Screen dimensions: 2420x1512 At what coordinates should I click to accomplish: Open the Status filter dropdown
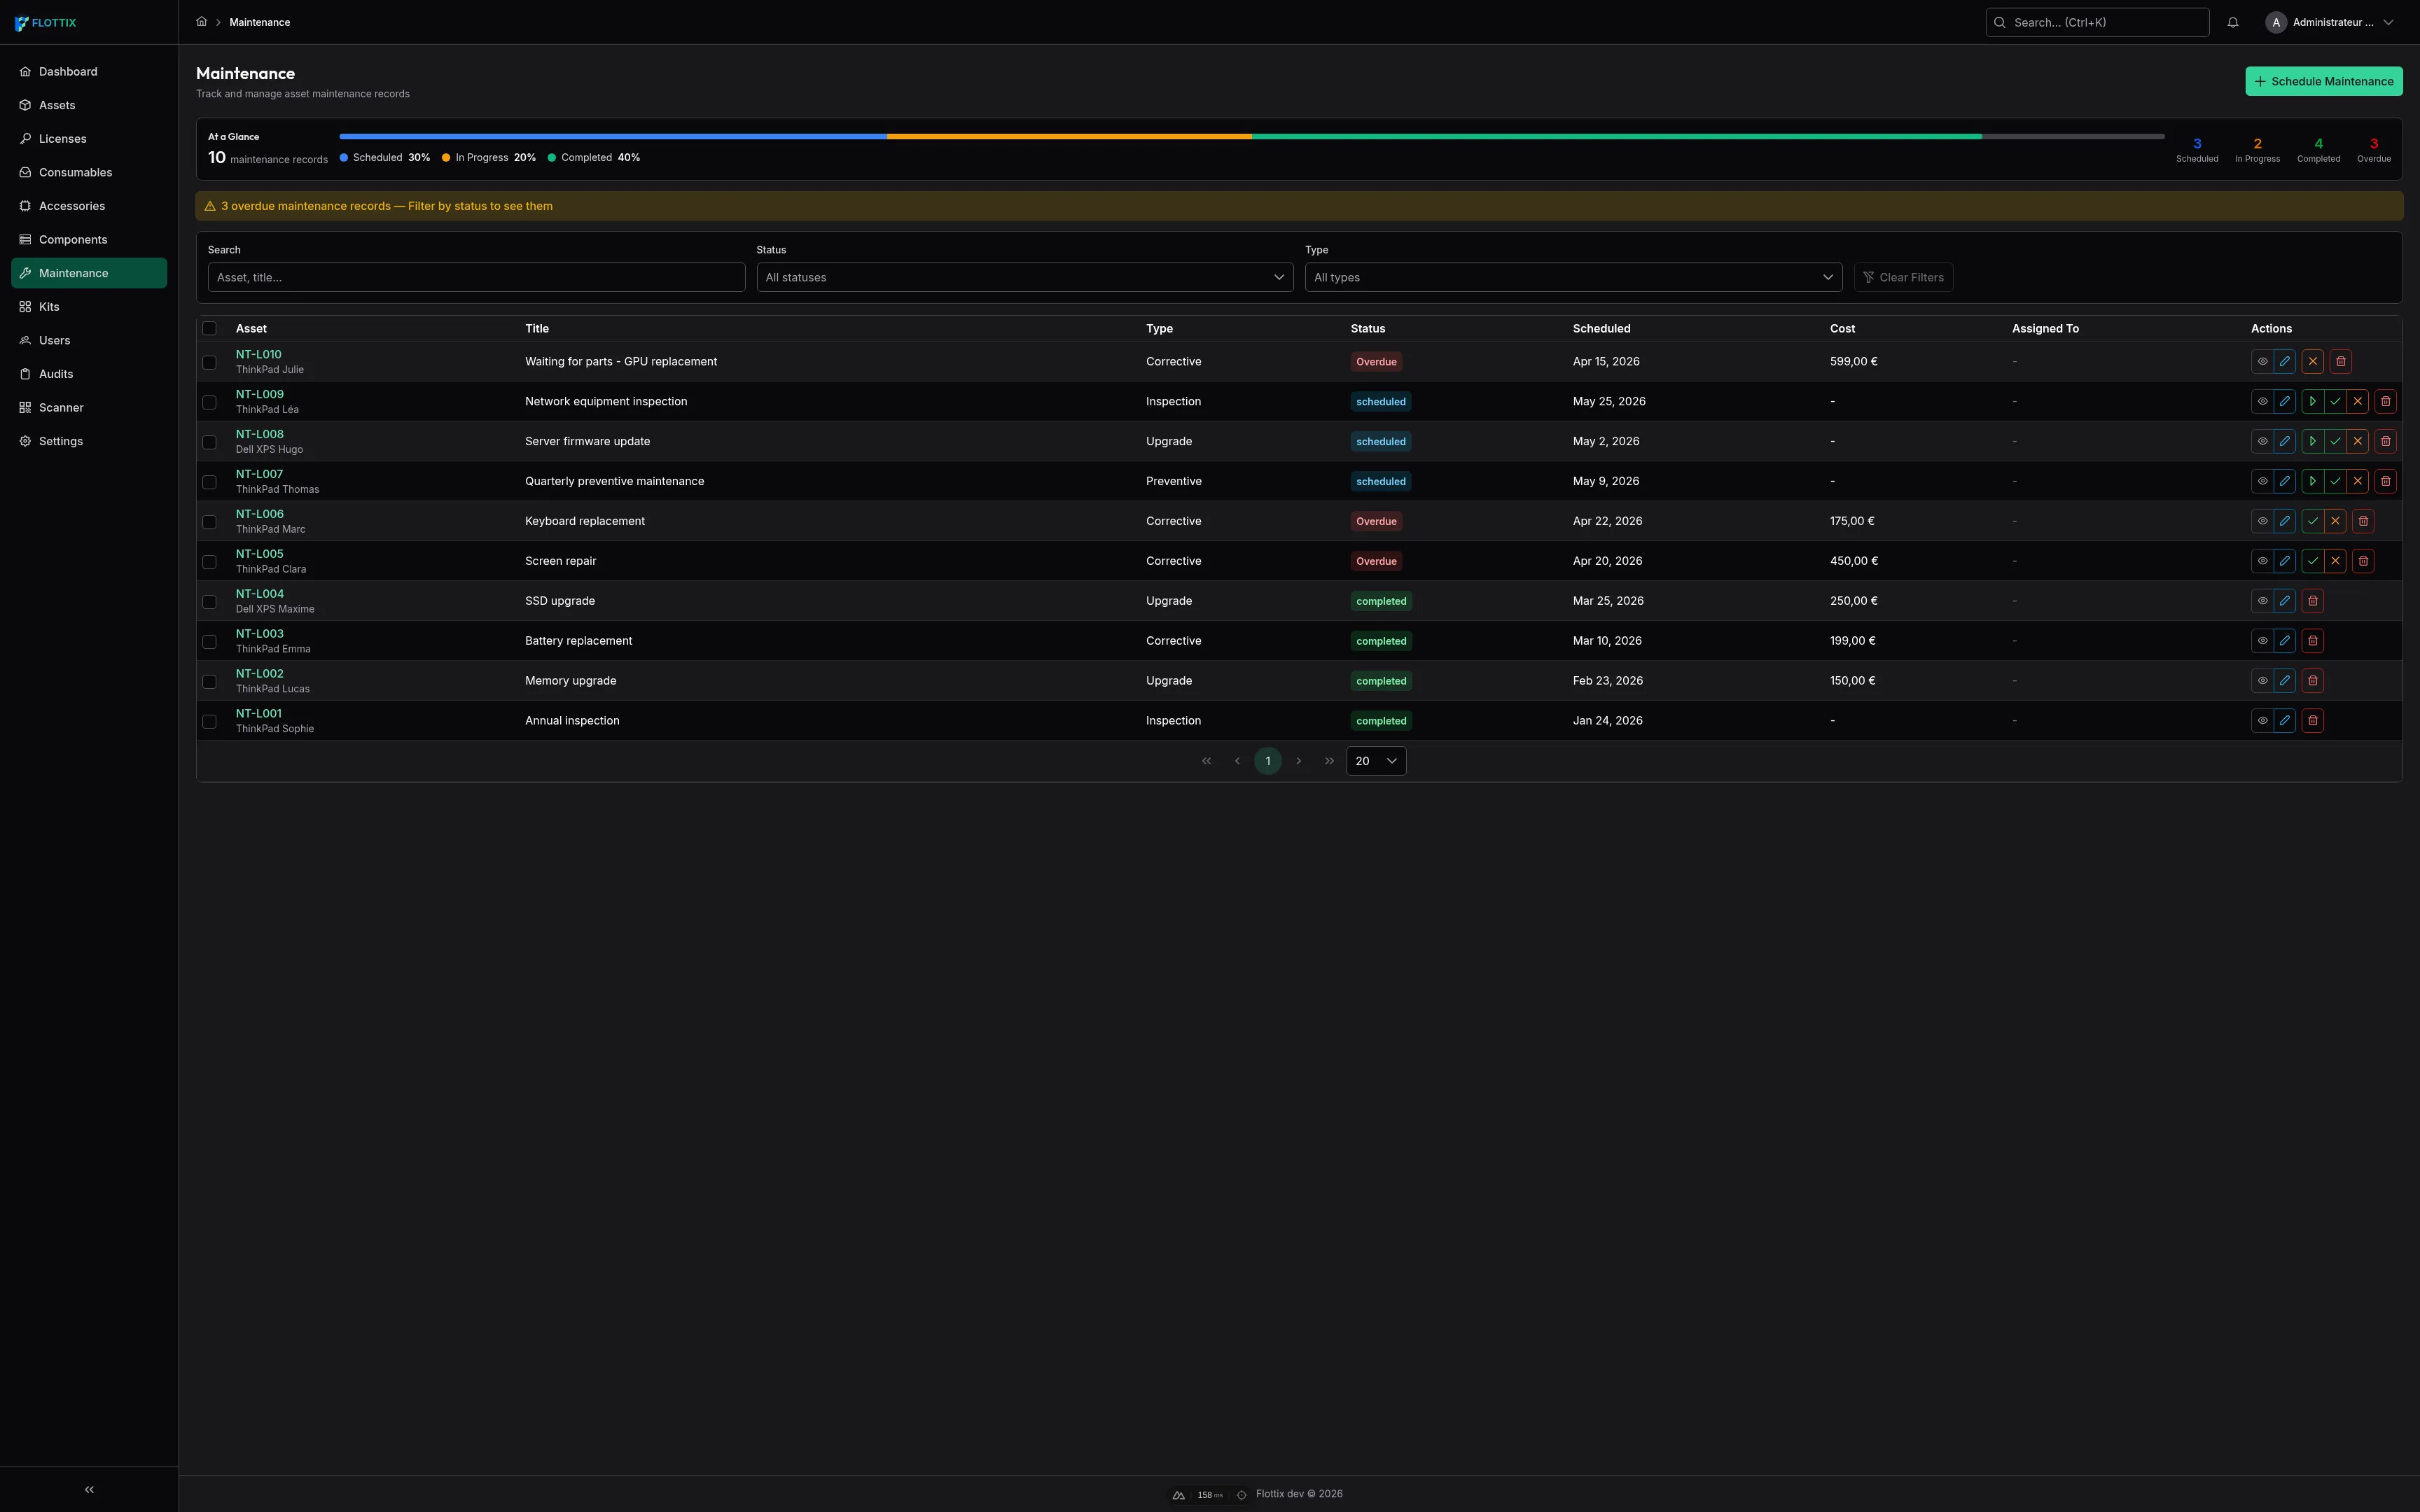tap(1025, 277)
